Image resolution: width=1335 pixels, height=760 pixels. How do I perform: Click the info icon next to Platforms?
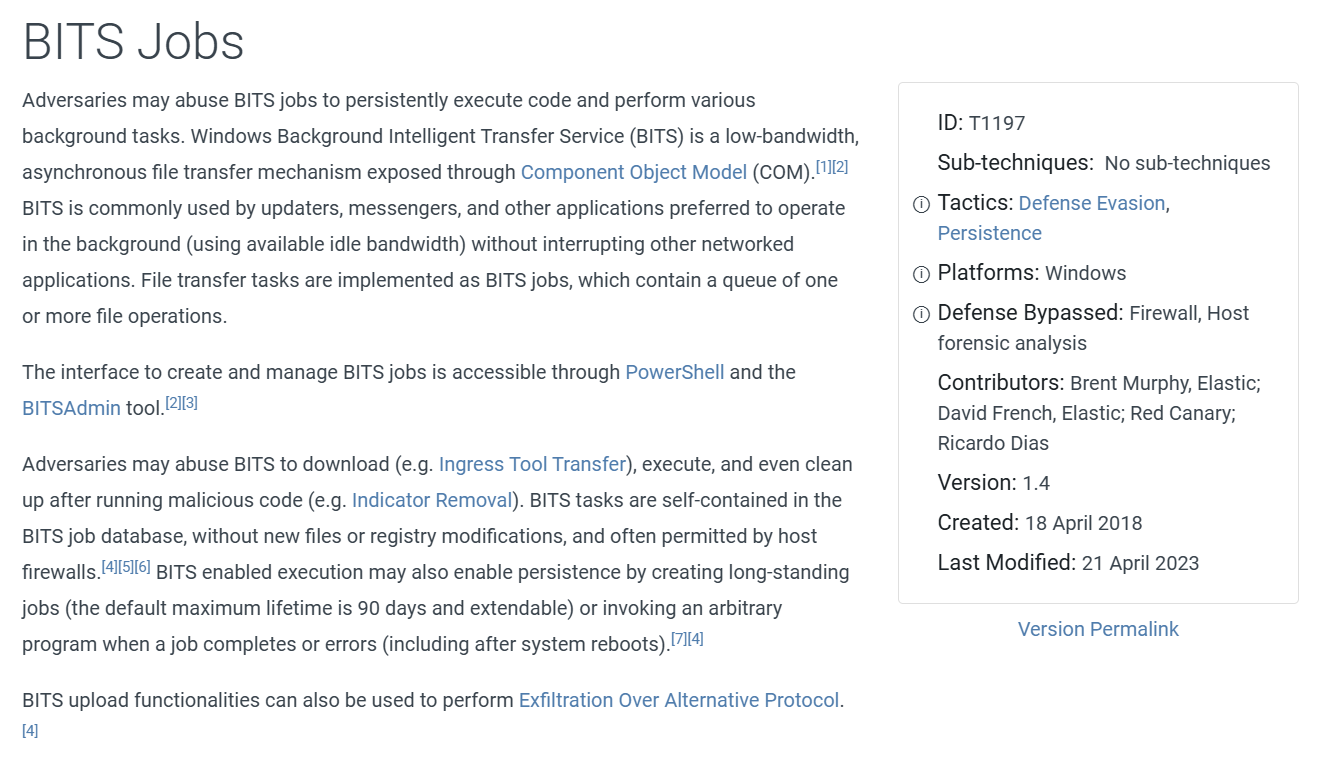(x=922, y=275)
